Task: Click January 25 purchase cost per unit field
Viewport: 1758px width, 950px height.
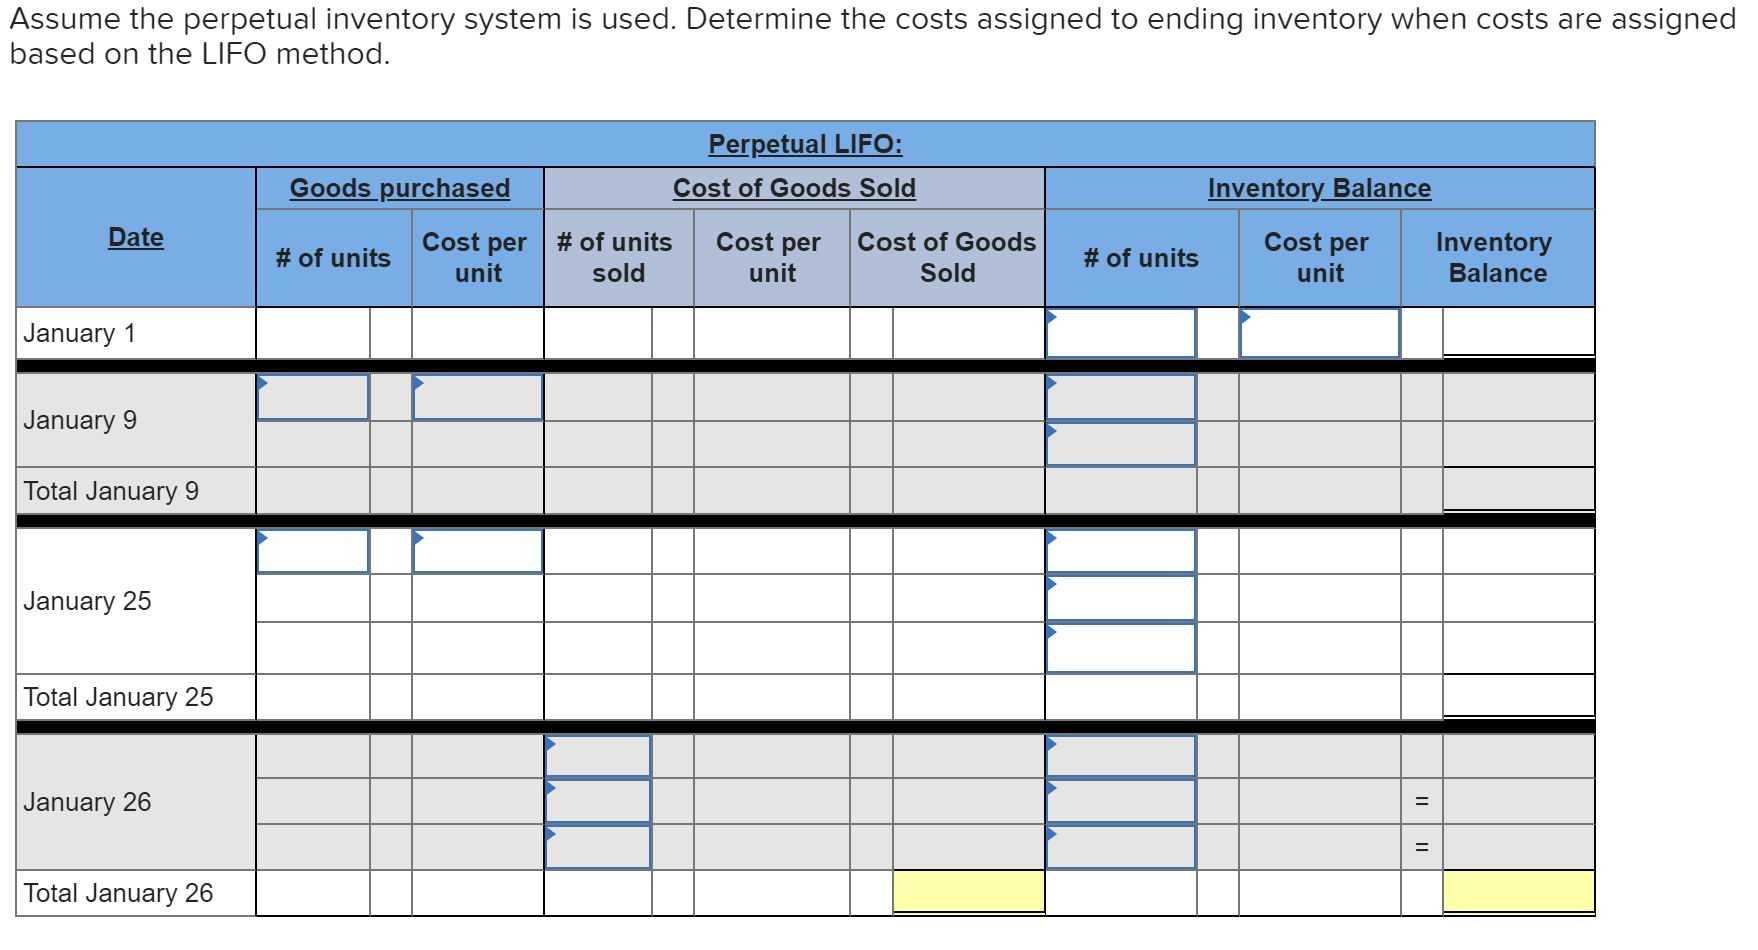Action: click(x=478, y=551)
